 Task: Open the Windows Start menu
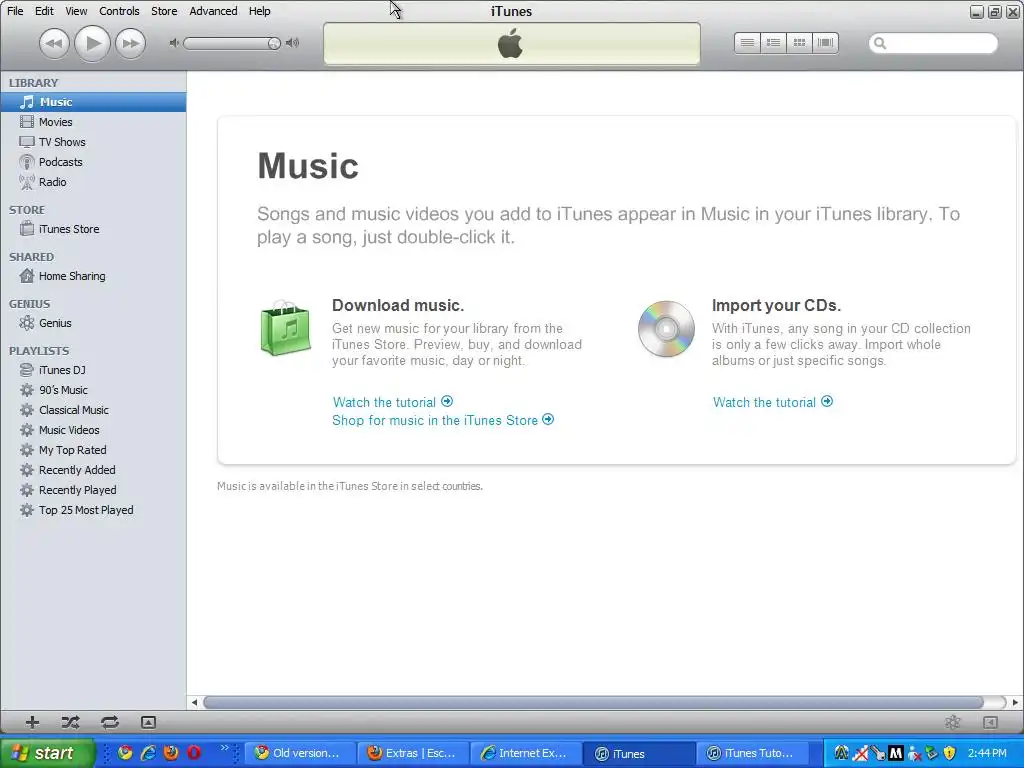(47, 753)
